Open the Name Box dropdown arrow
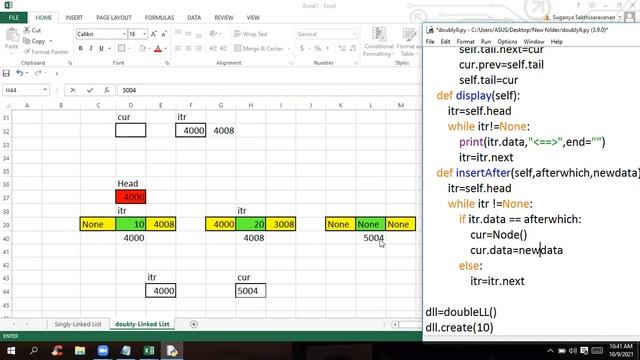This screenshot has width=640, height=360. click(x=45, y=90)
